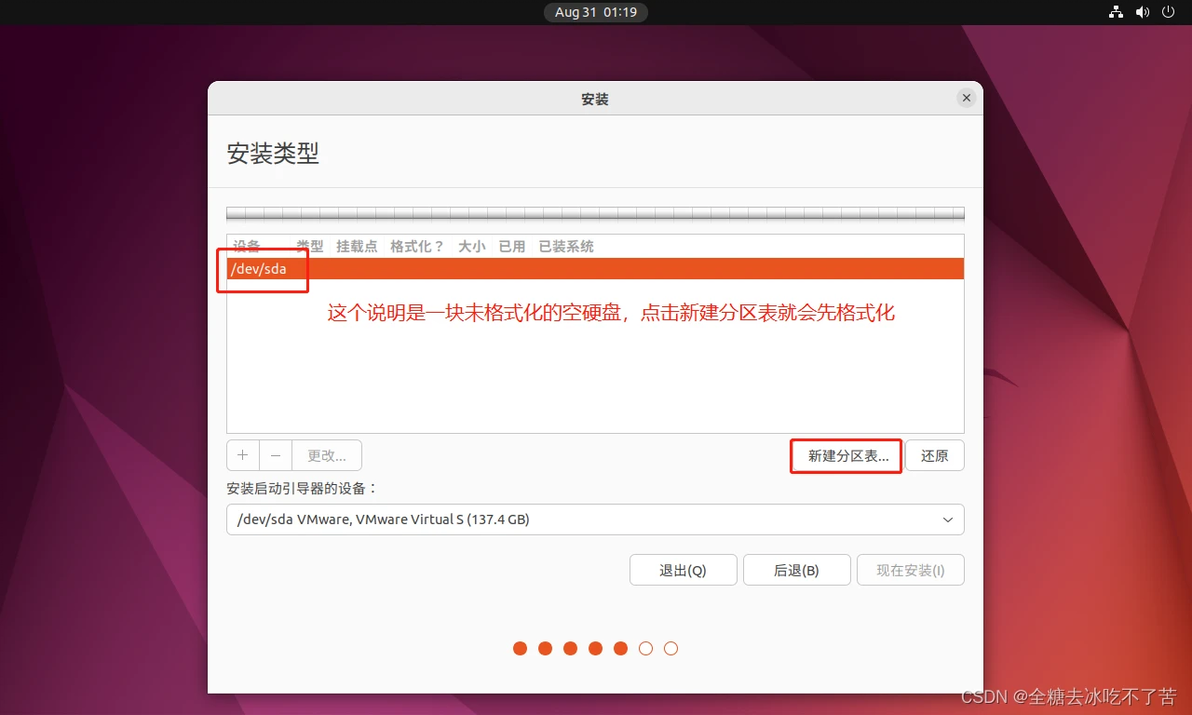Close the 安装 installer window
The height and width of the screenshot is (715, 1192).
pyautogui.click(x=966, y=98)
